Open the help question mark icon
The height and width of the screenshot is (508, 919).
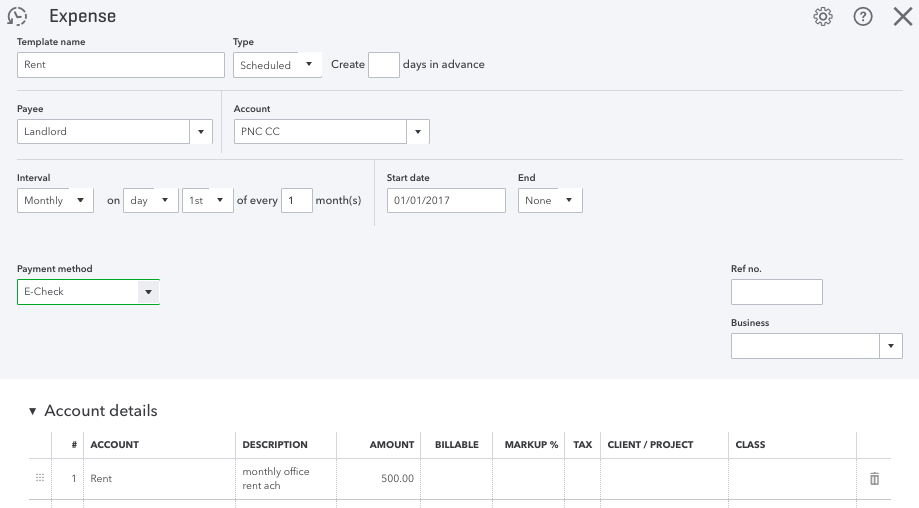click(863, 16)
